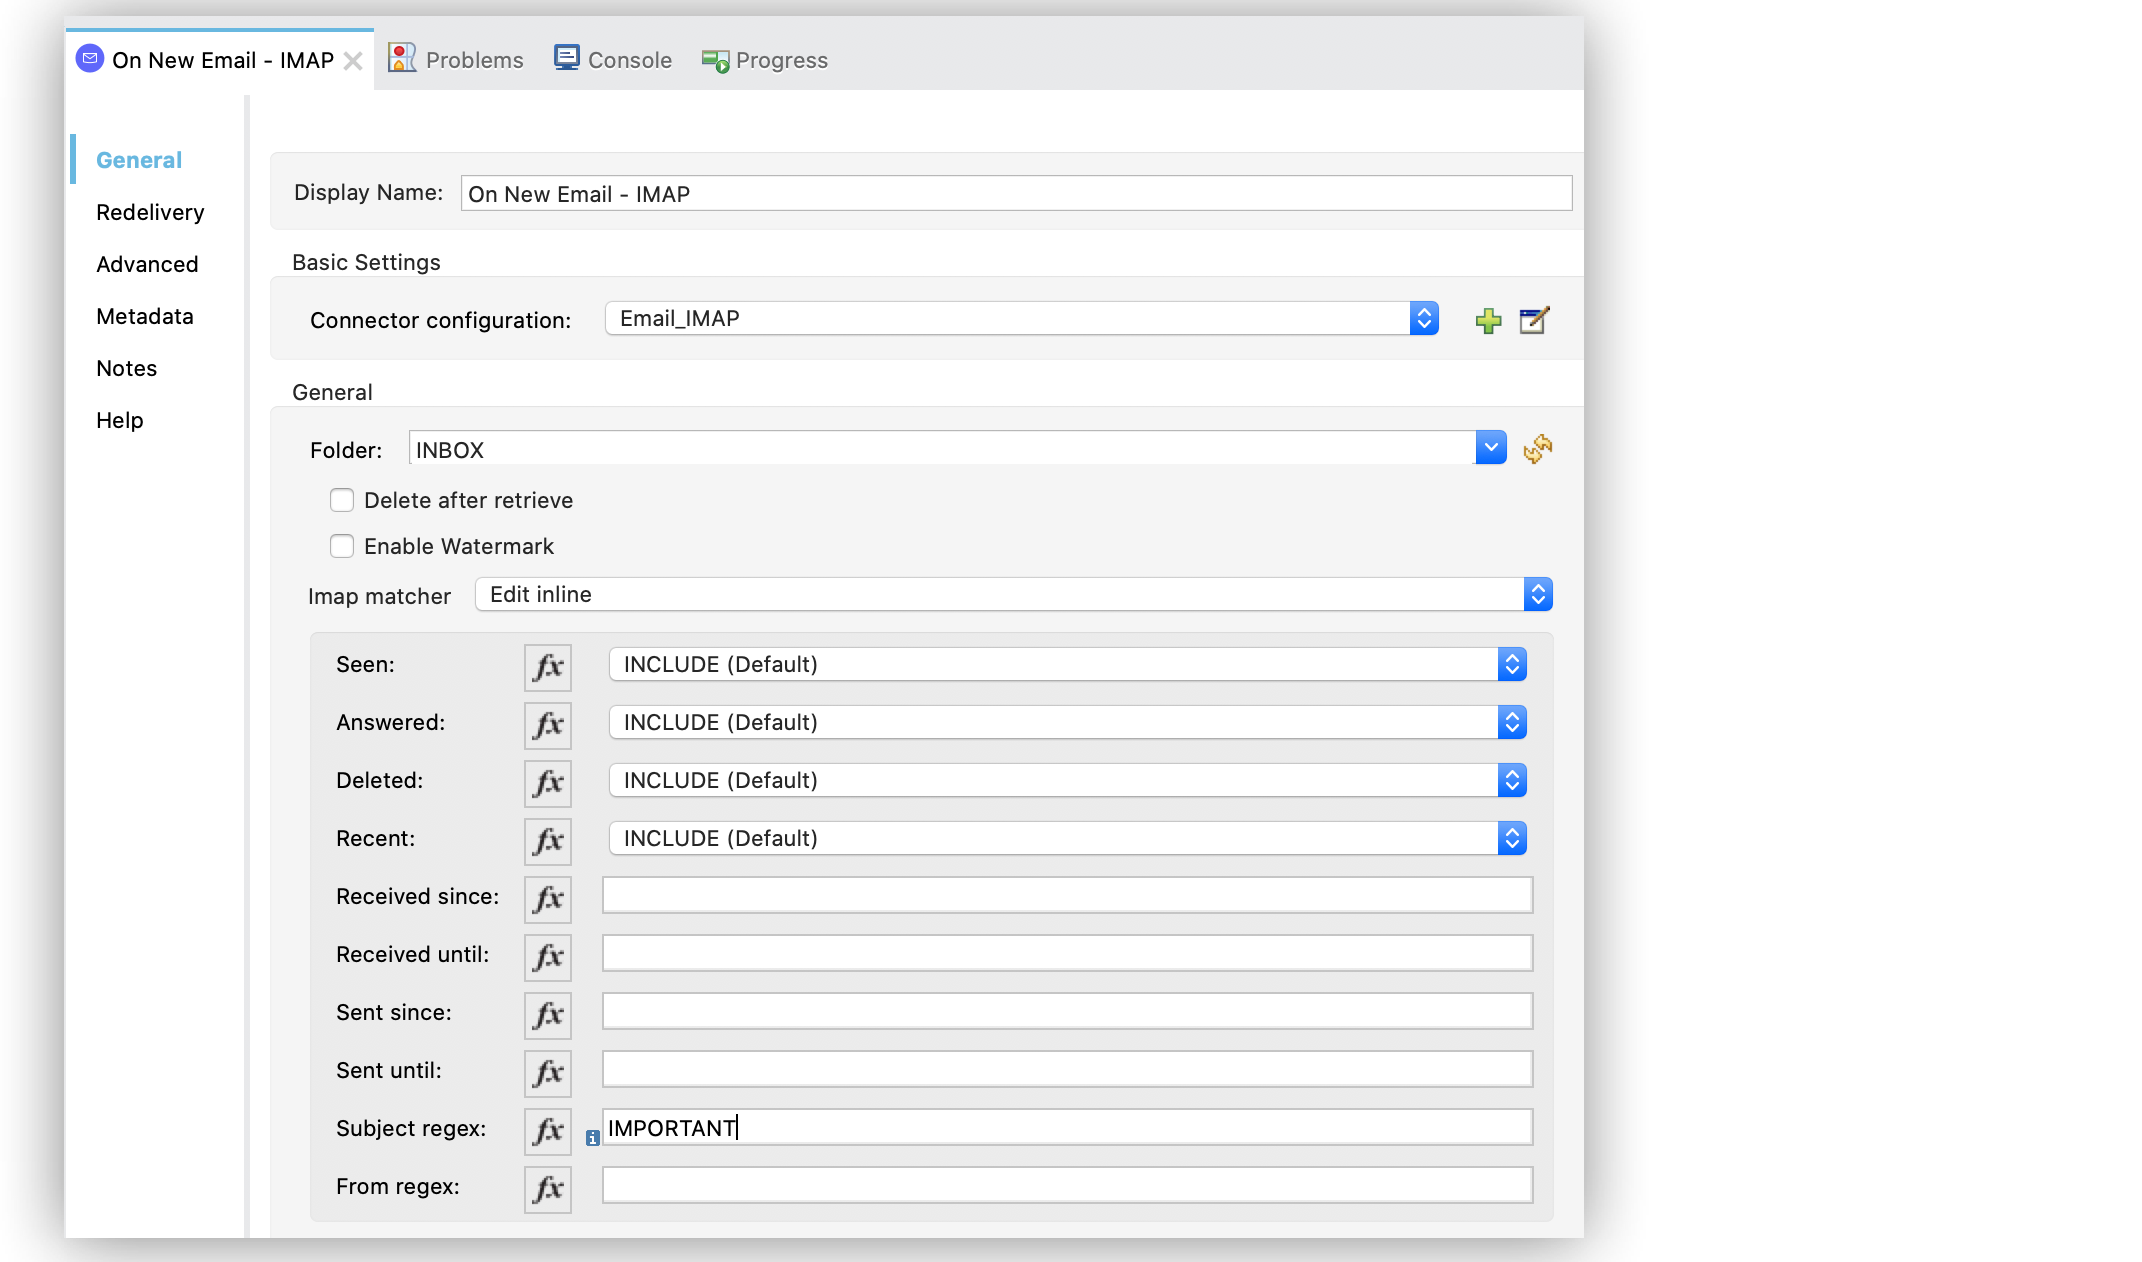Click the IMAP folder refresh icon
This screenshot has width=2142, height=1262.
[1538, 448]
